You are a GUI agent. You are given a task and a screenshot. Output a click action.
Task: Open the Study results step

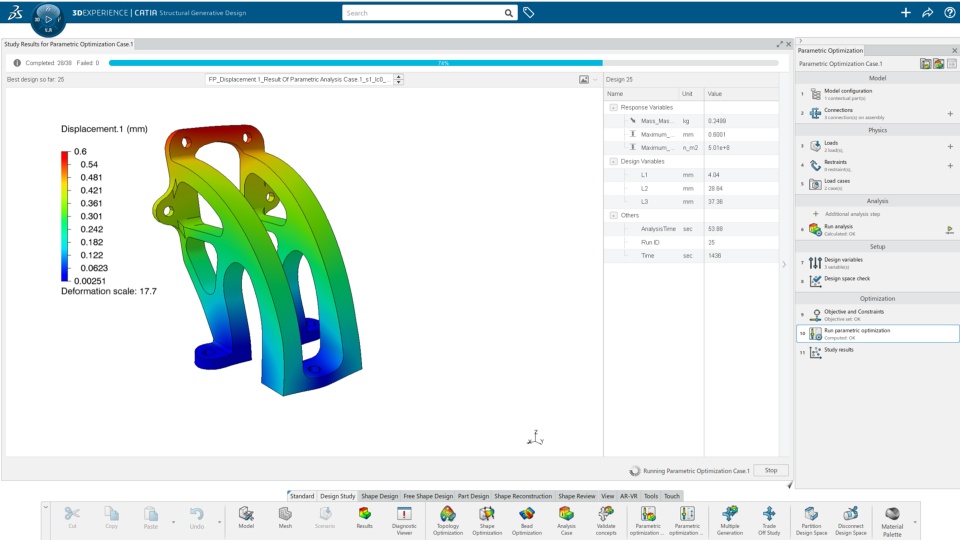point(877,351)
